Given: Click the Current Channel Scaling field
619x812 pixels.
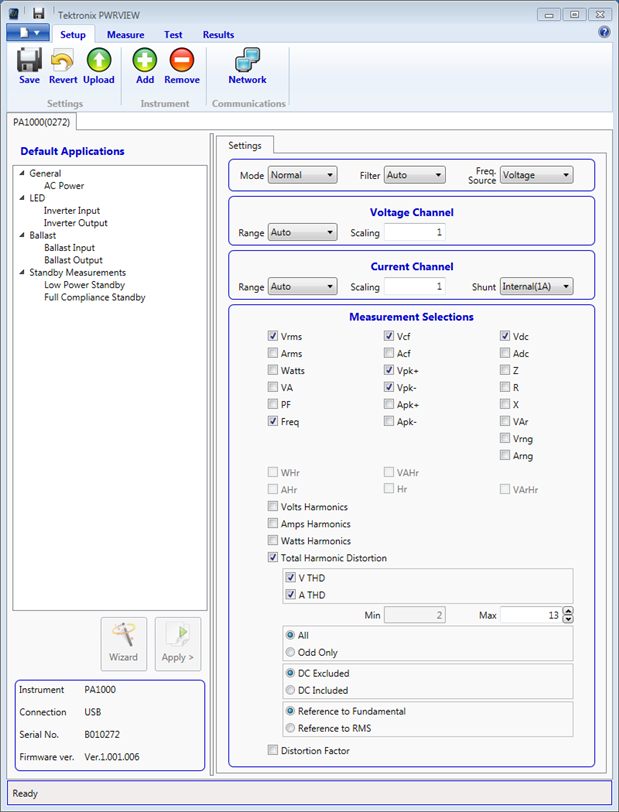Looking at the screenshot, I should click(414, 286).
